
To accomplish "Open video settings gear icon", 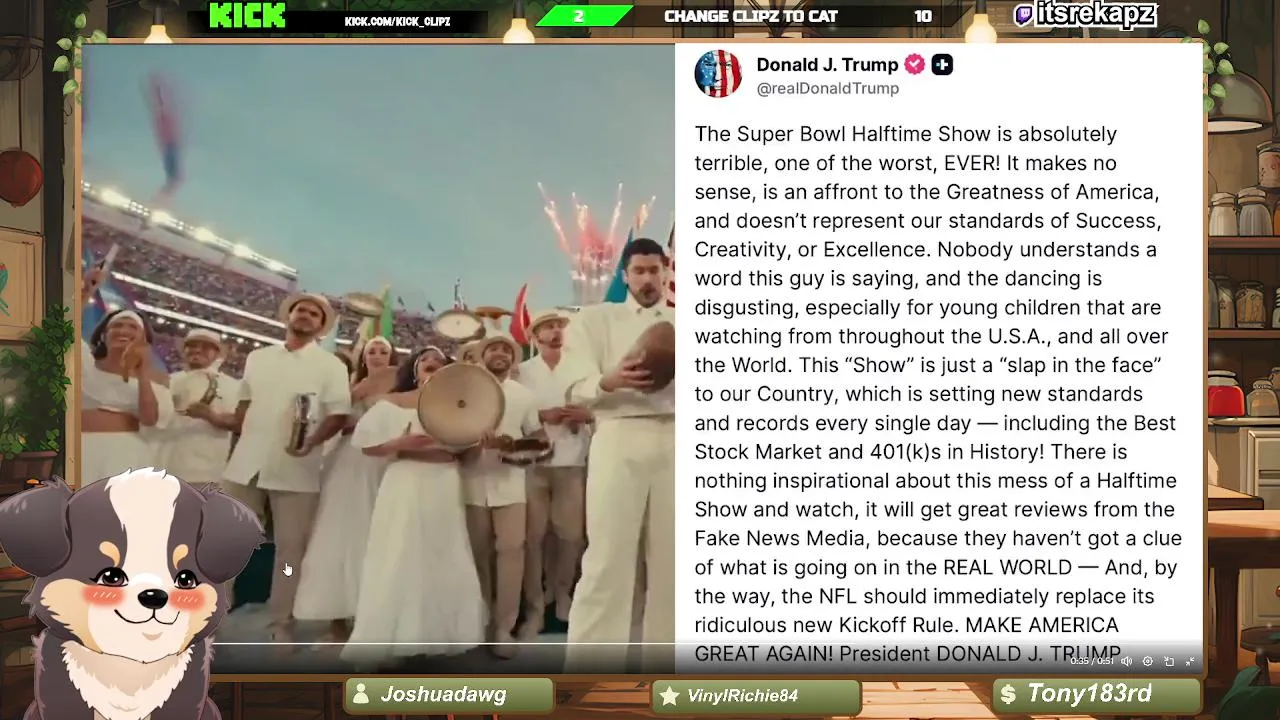I will point(1148,661).
